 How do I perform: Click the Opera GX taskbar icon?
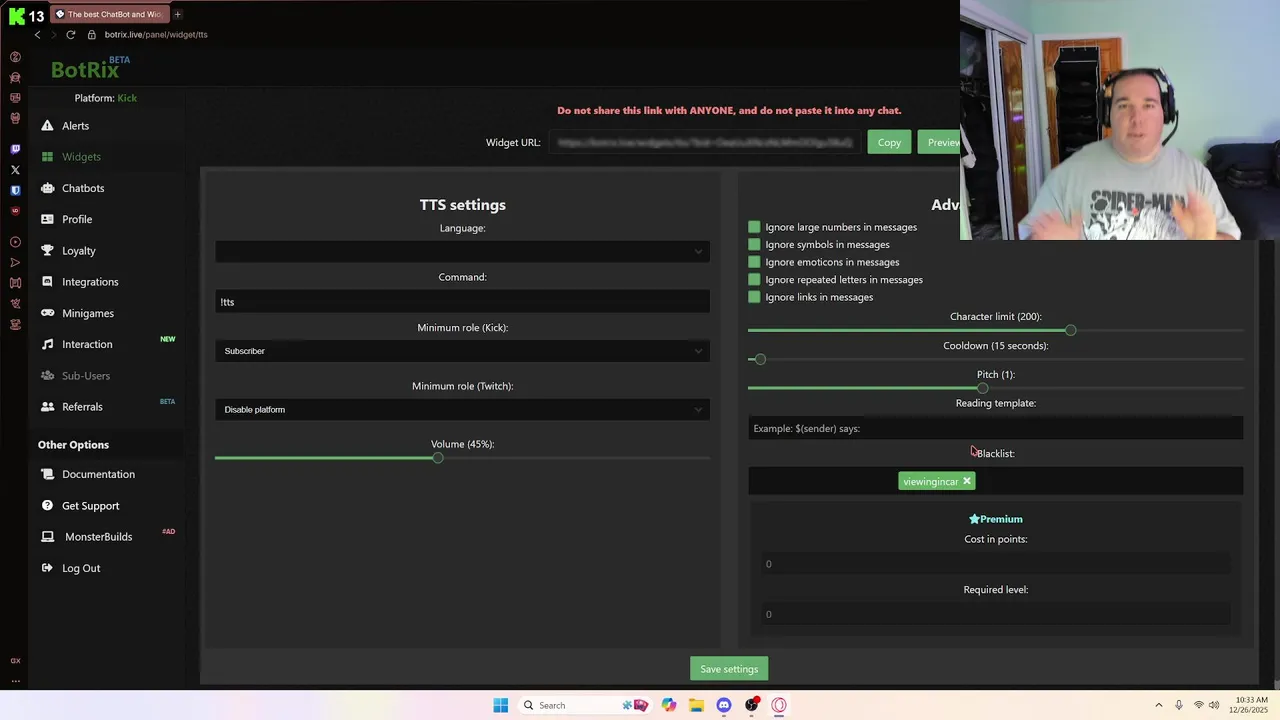(x=779, y=705)
